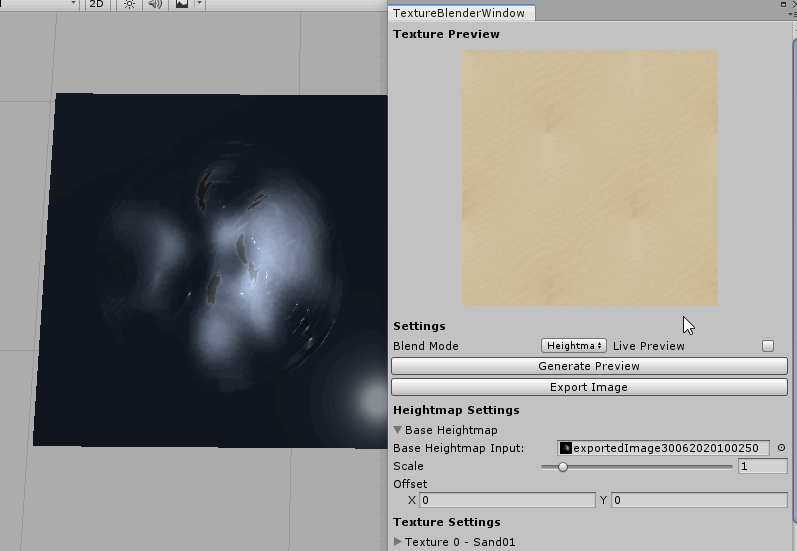This screenshot has width=797, height=551.
Task: Click the sand texture preview image
Action: 590,178
